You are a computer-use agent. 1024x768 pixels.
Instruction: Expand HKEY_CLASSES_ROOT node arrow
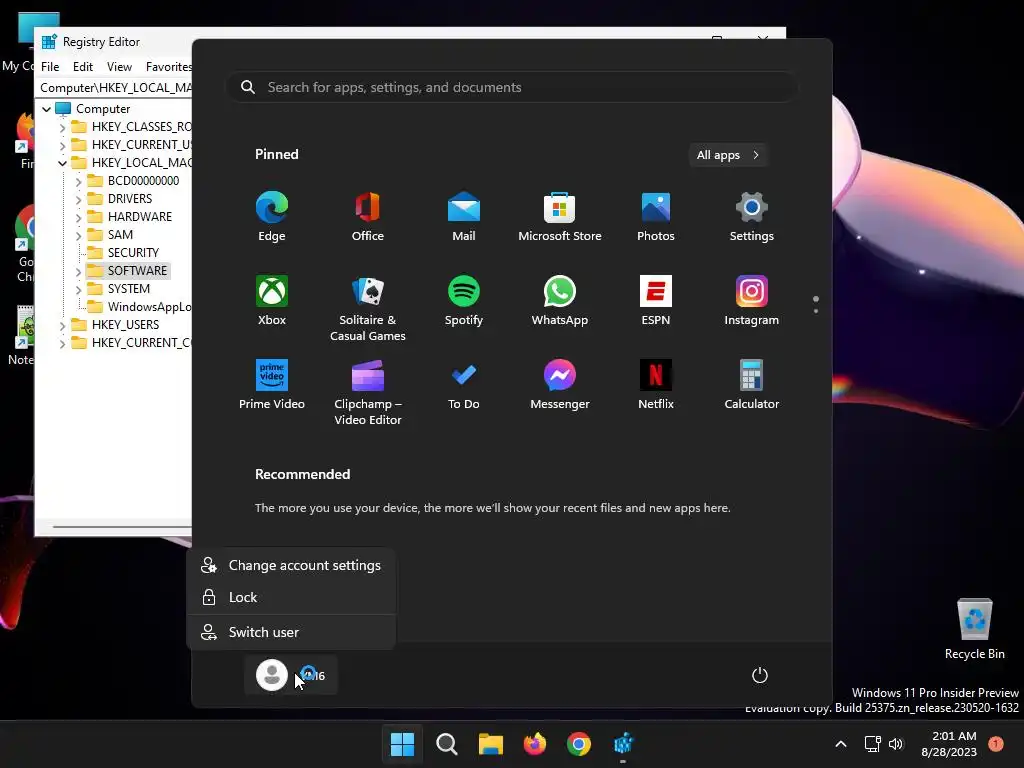click(63, 127)
